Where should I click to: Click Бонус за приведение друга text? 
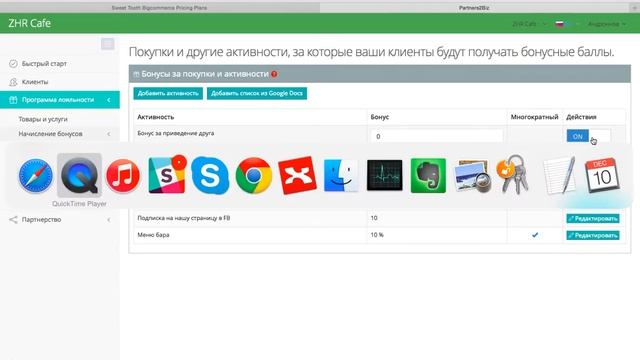pyautogui.click(x=176, y=133)
